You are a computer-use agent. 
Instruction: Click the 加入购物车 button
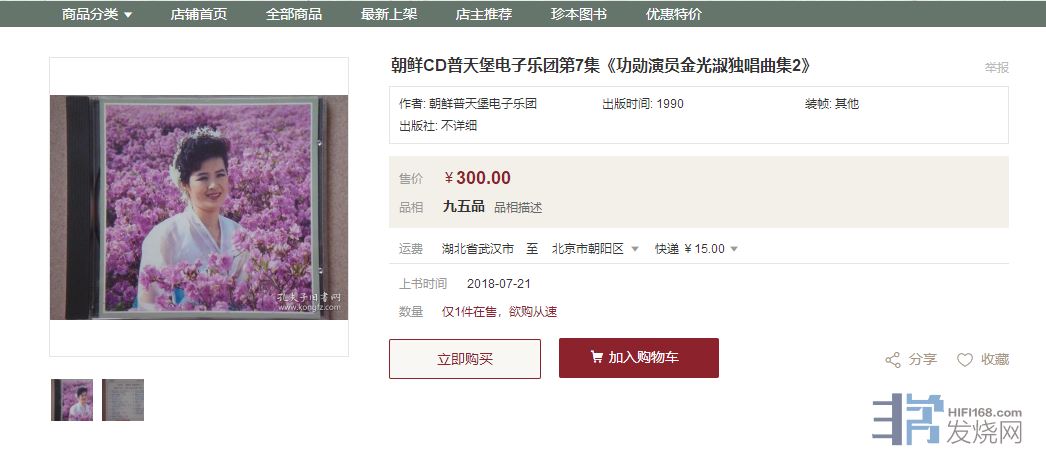(638, 358)
